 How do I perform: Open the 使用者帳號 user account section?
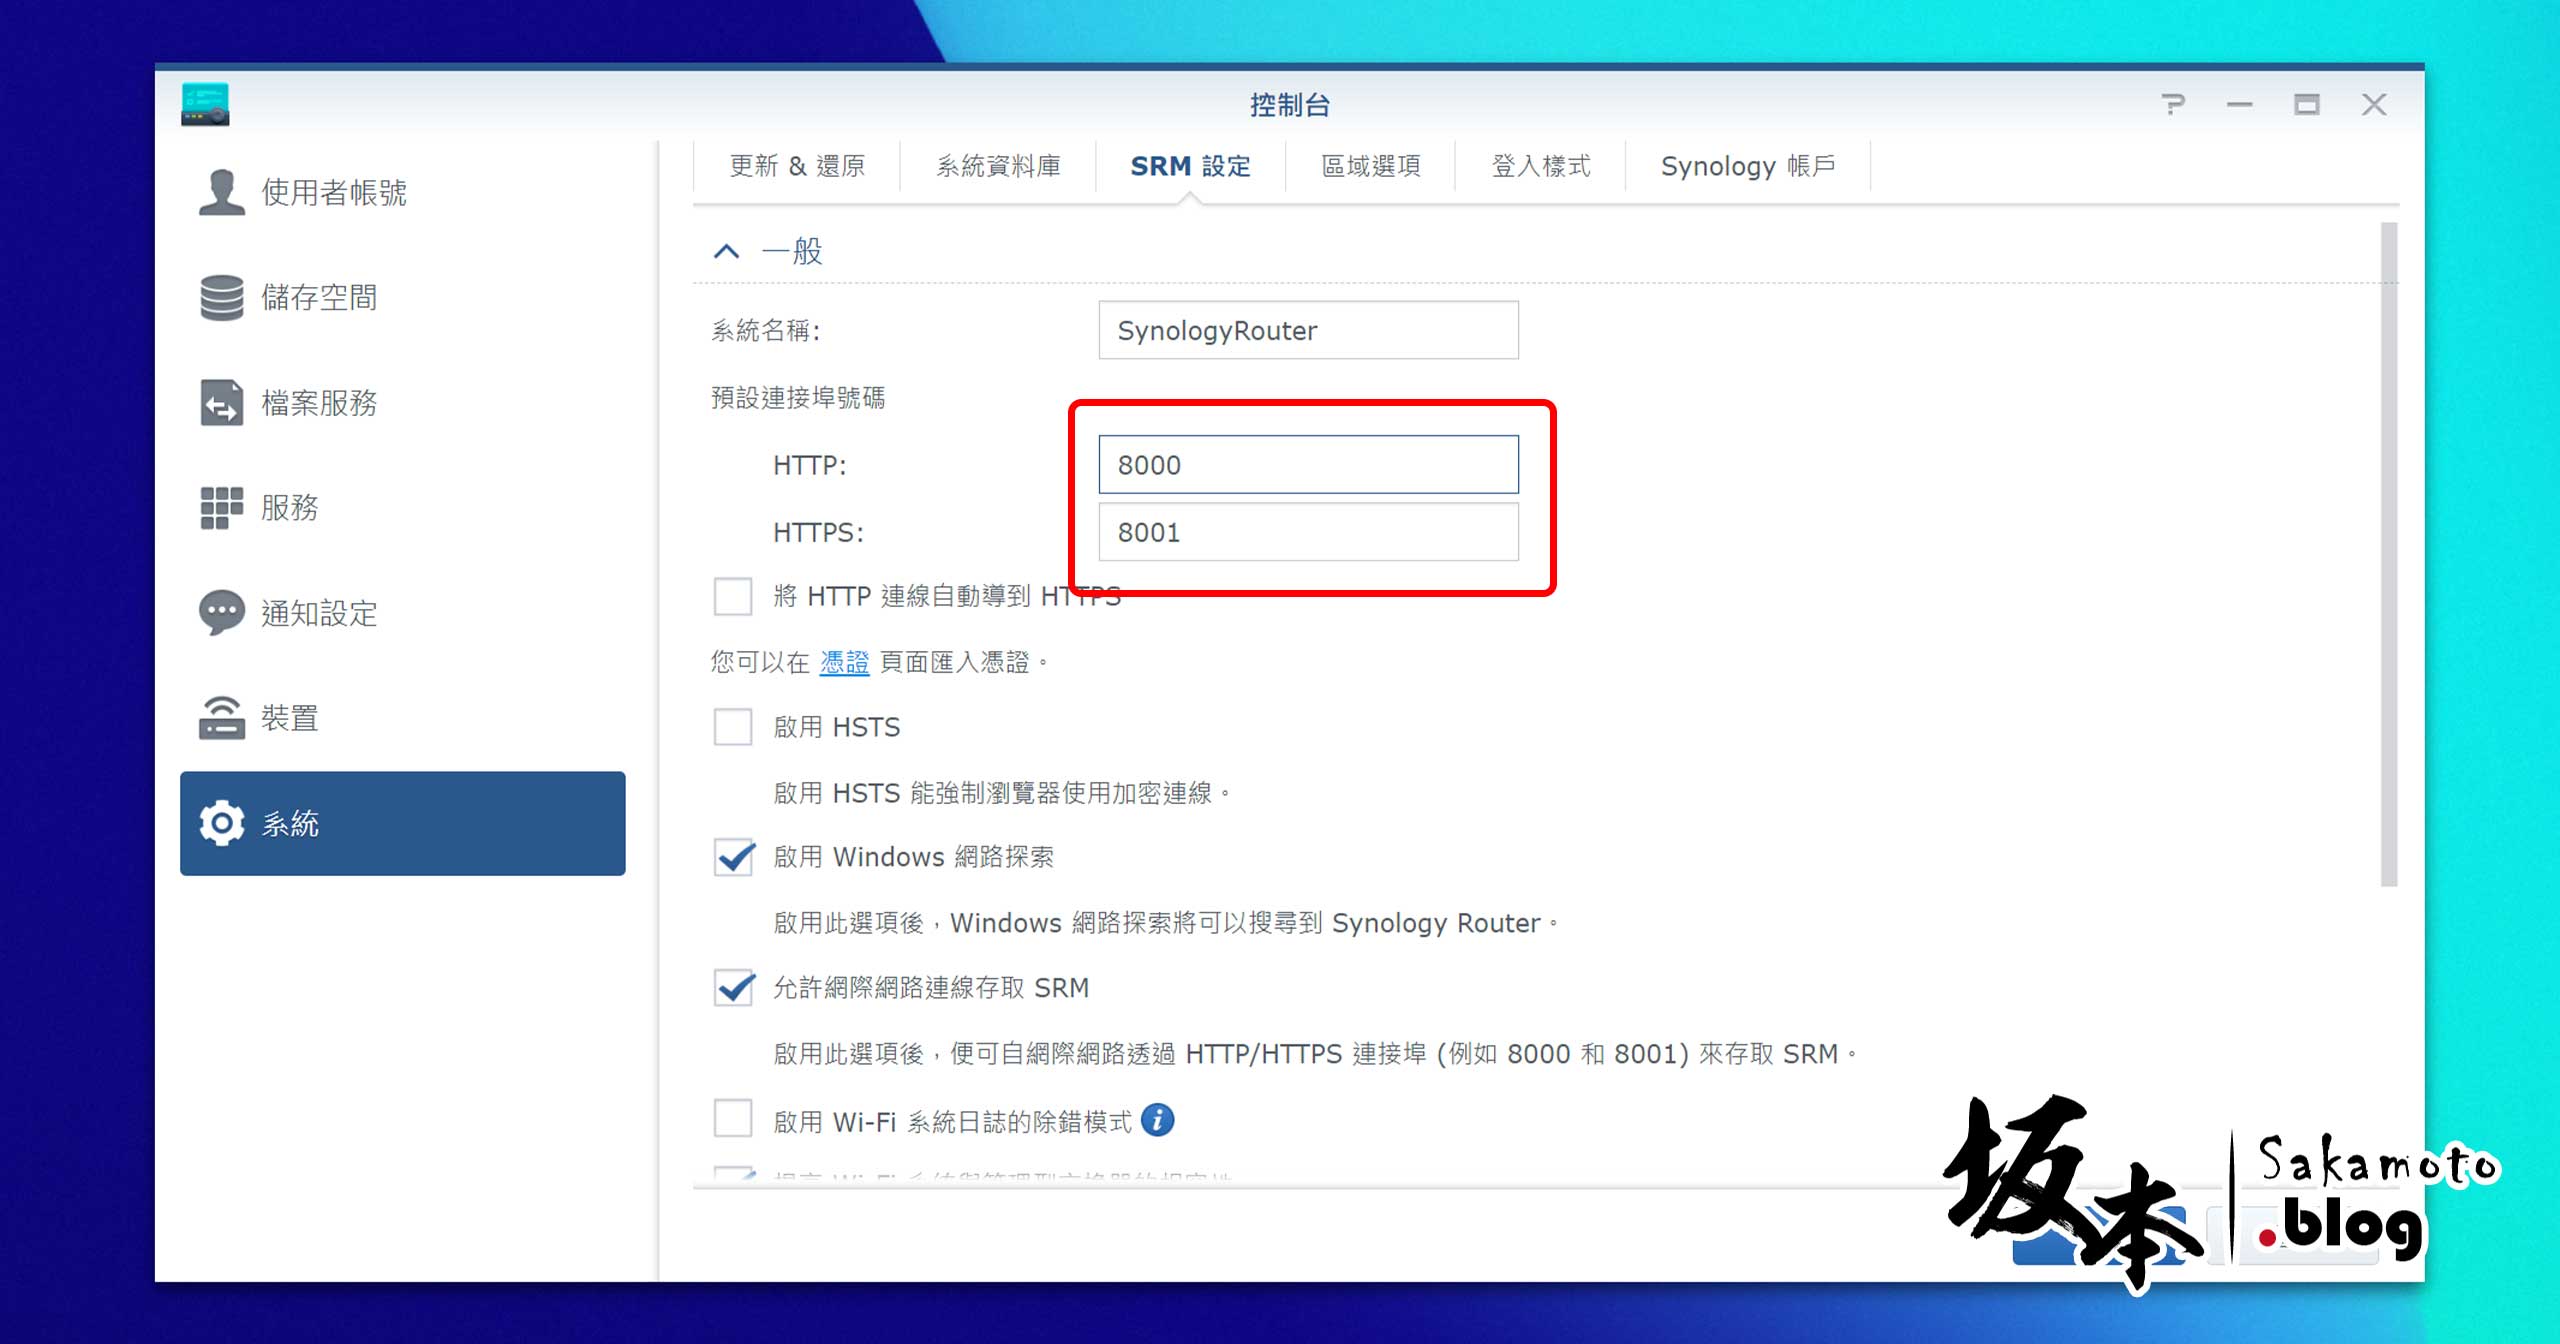click(402, 192)
